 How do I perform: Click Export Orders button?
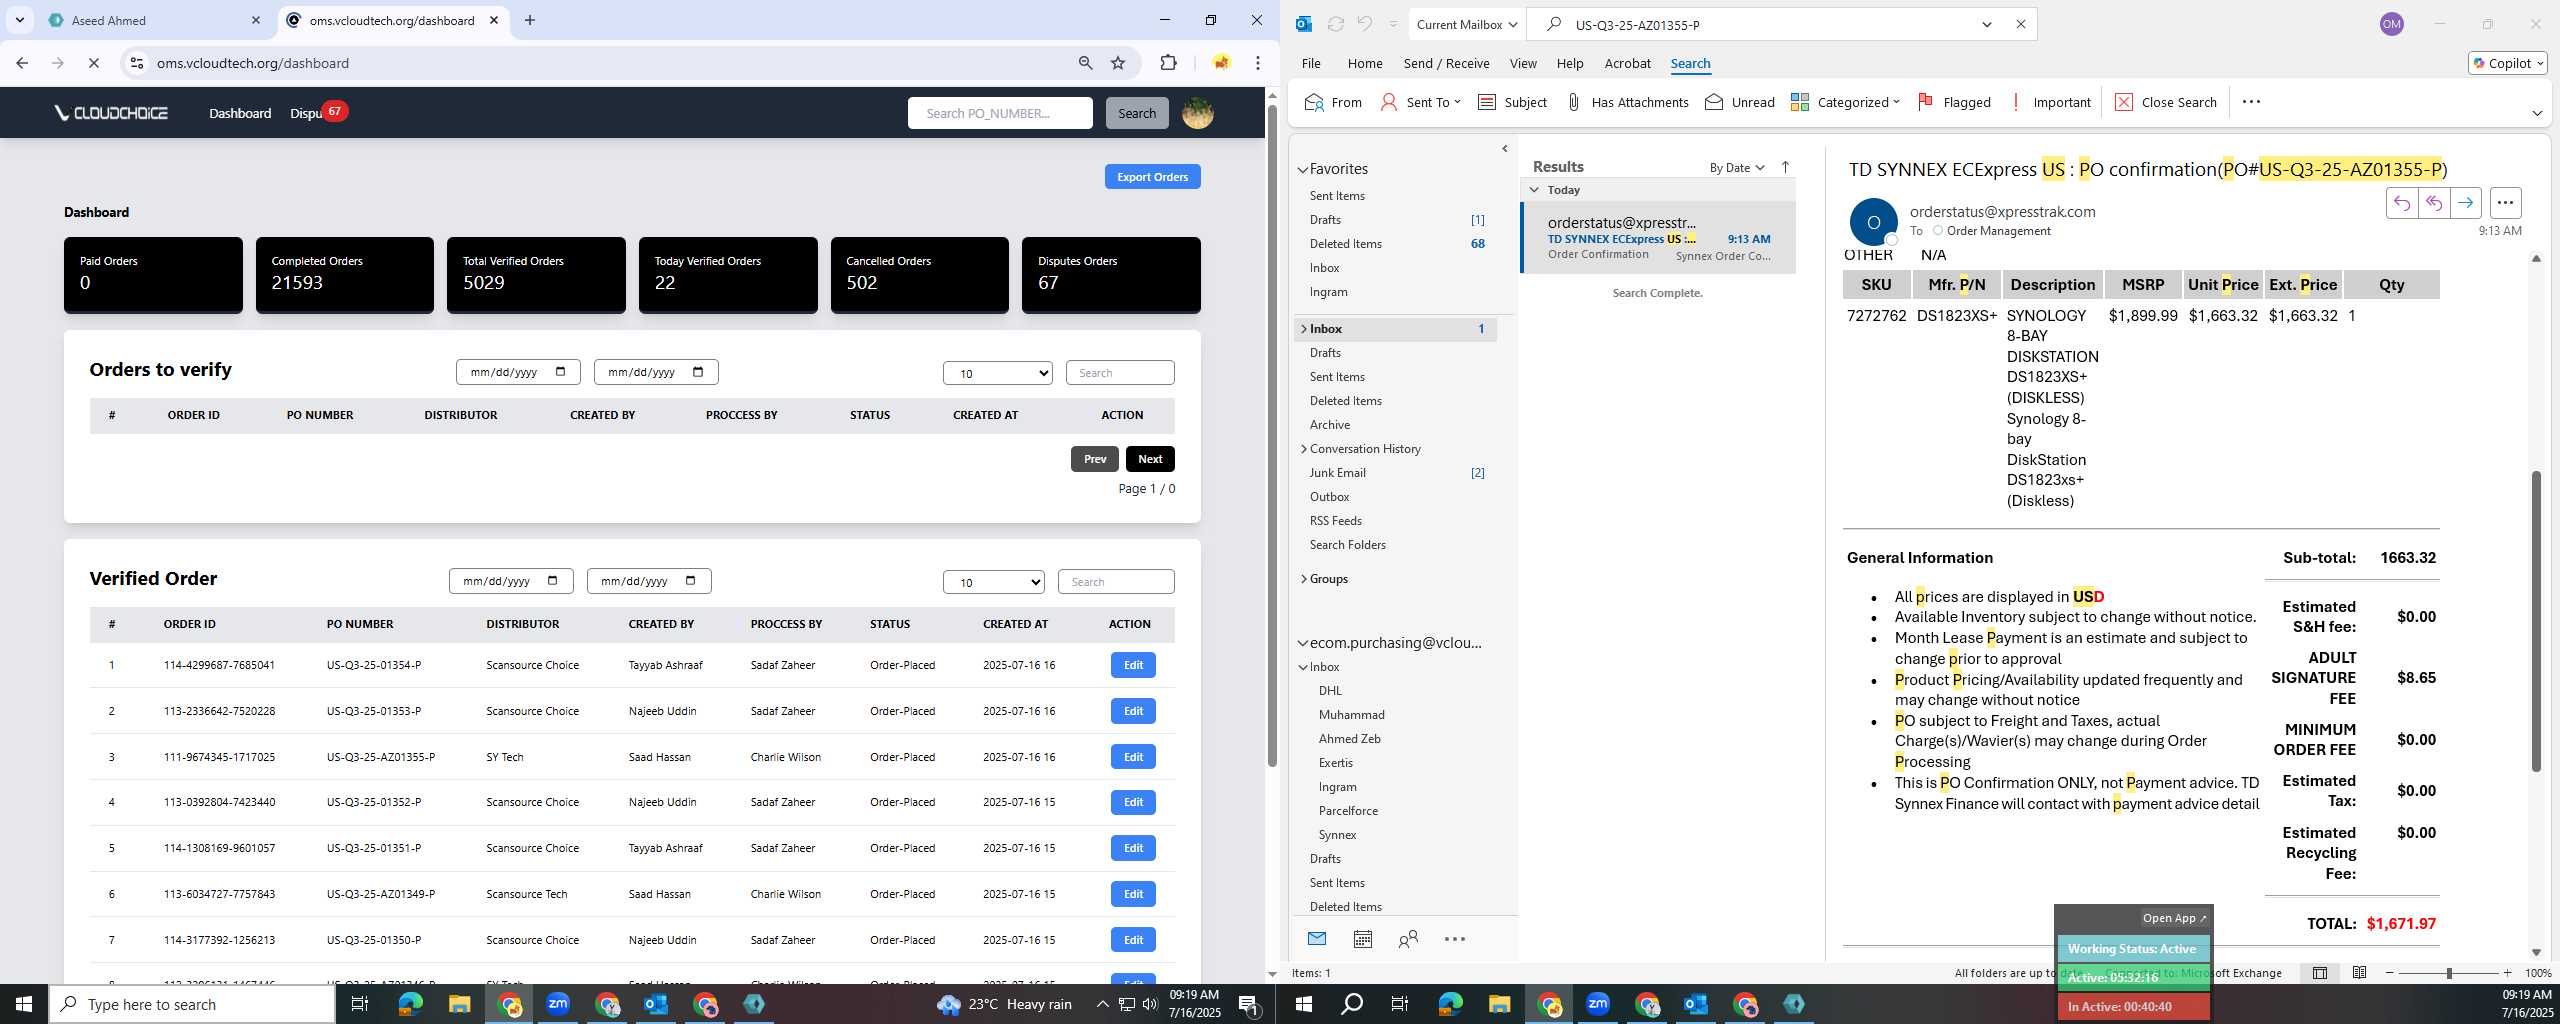coord(1152,177)
